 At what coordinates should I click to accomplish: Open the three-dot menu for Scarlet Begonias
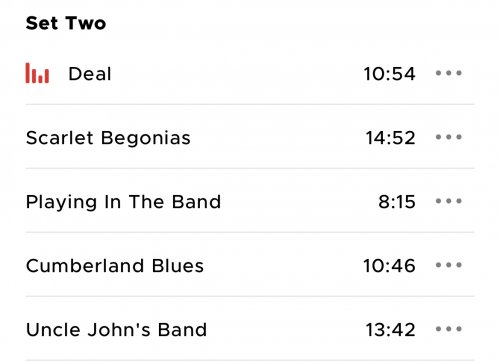(x=449, y=137)
